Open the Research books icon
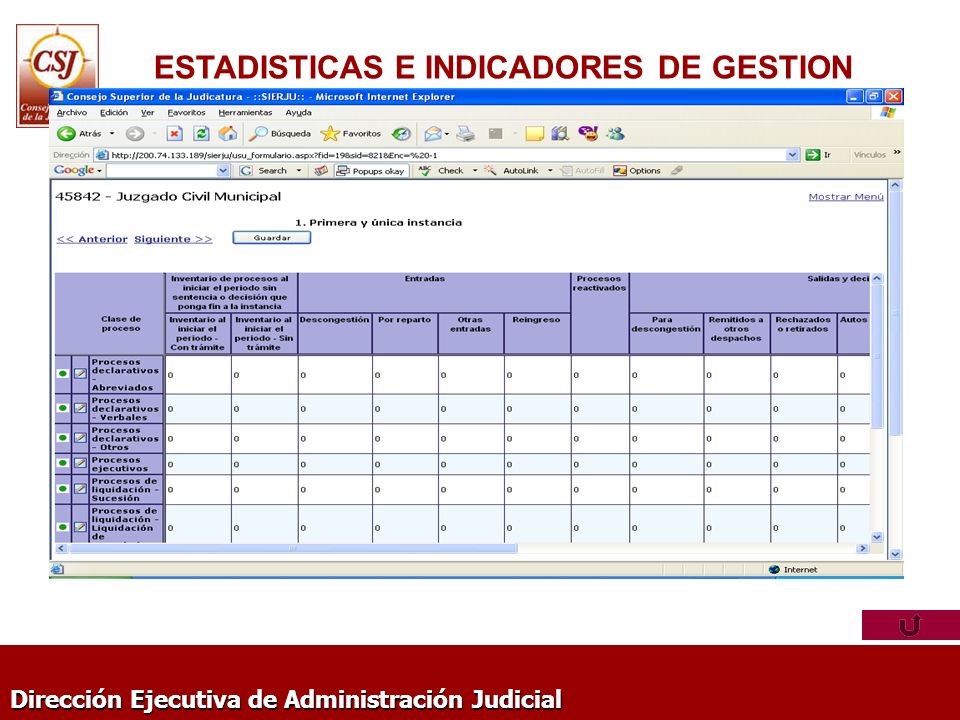 560,133
